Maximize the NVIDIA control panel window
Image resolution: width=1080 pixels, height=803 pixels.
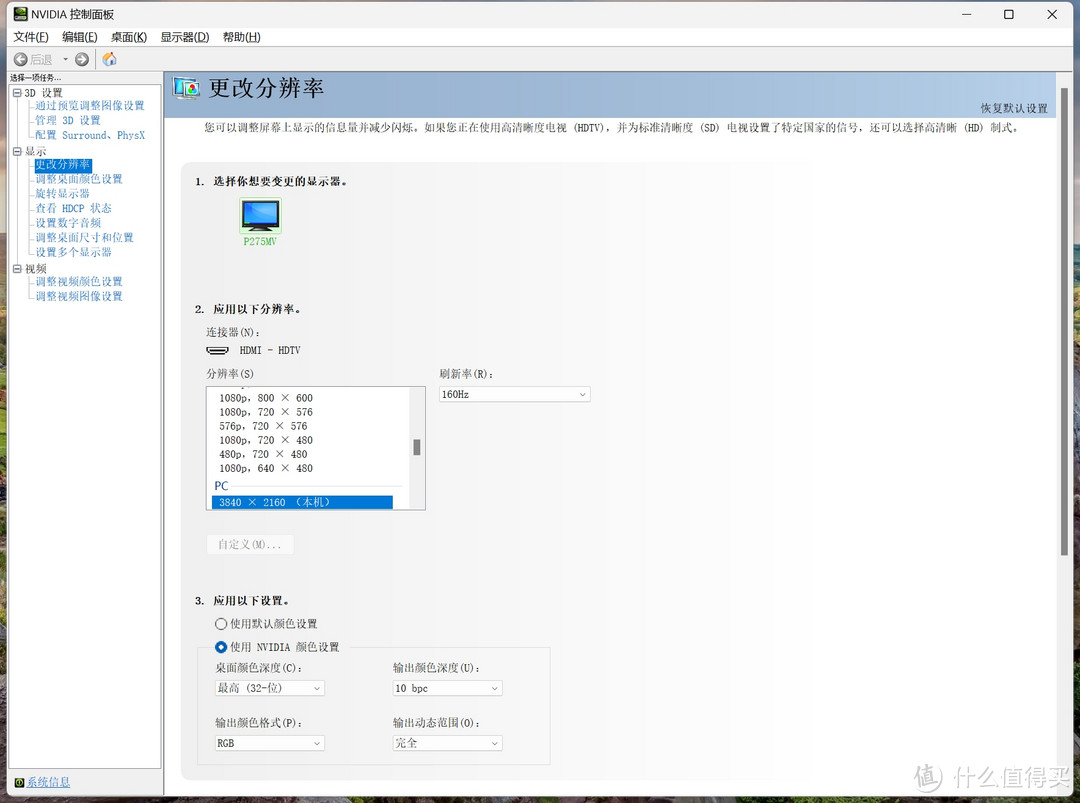click(1008, 14)
